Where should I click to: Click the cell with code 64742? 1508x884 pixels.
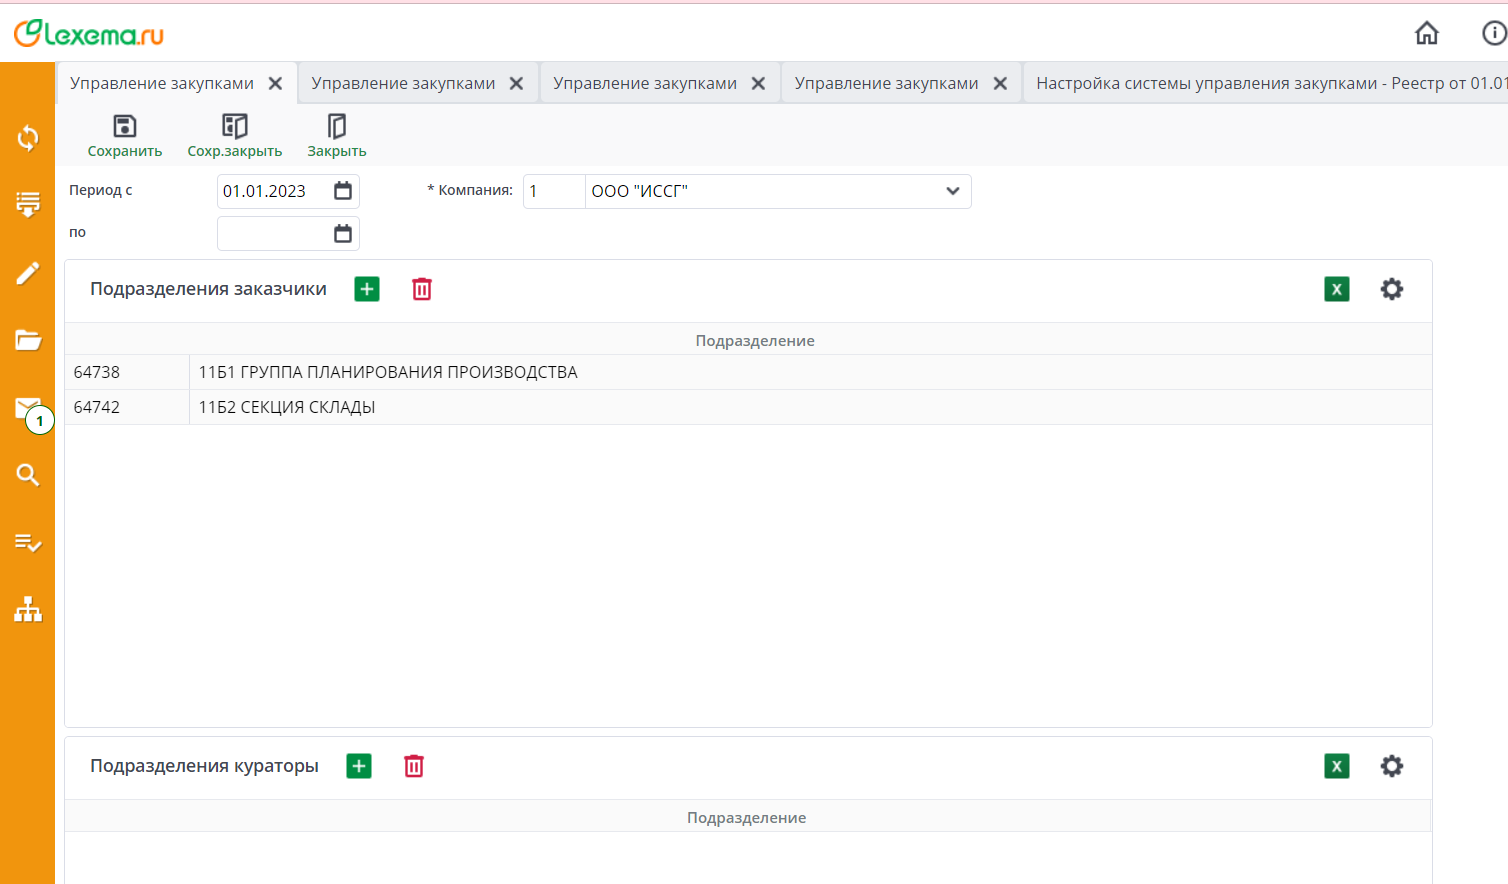pyautogui.click(x=127, y=407)
